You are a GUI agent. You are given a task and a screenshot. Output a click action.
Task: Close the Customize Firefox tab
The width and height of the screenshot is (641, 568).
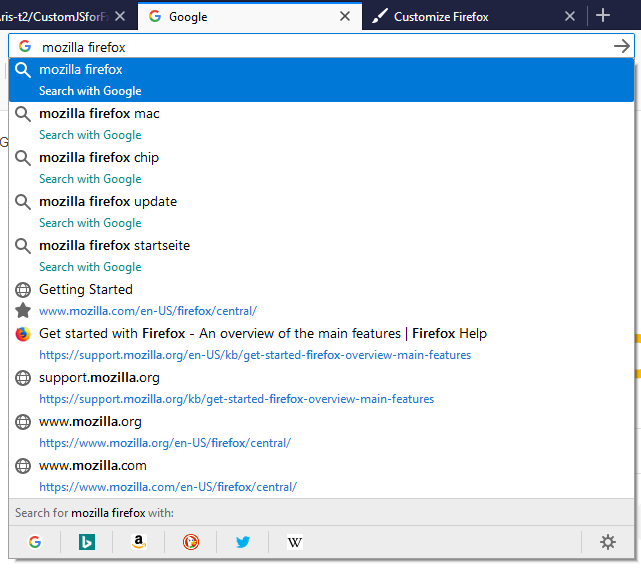[x=570, y=16]
